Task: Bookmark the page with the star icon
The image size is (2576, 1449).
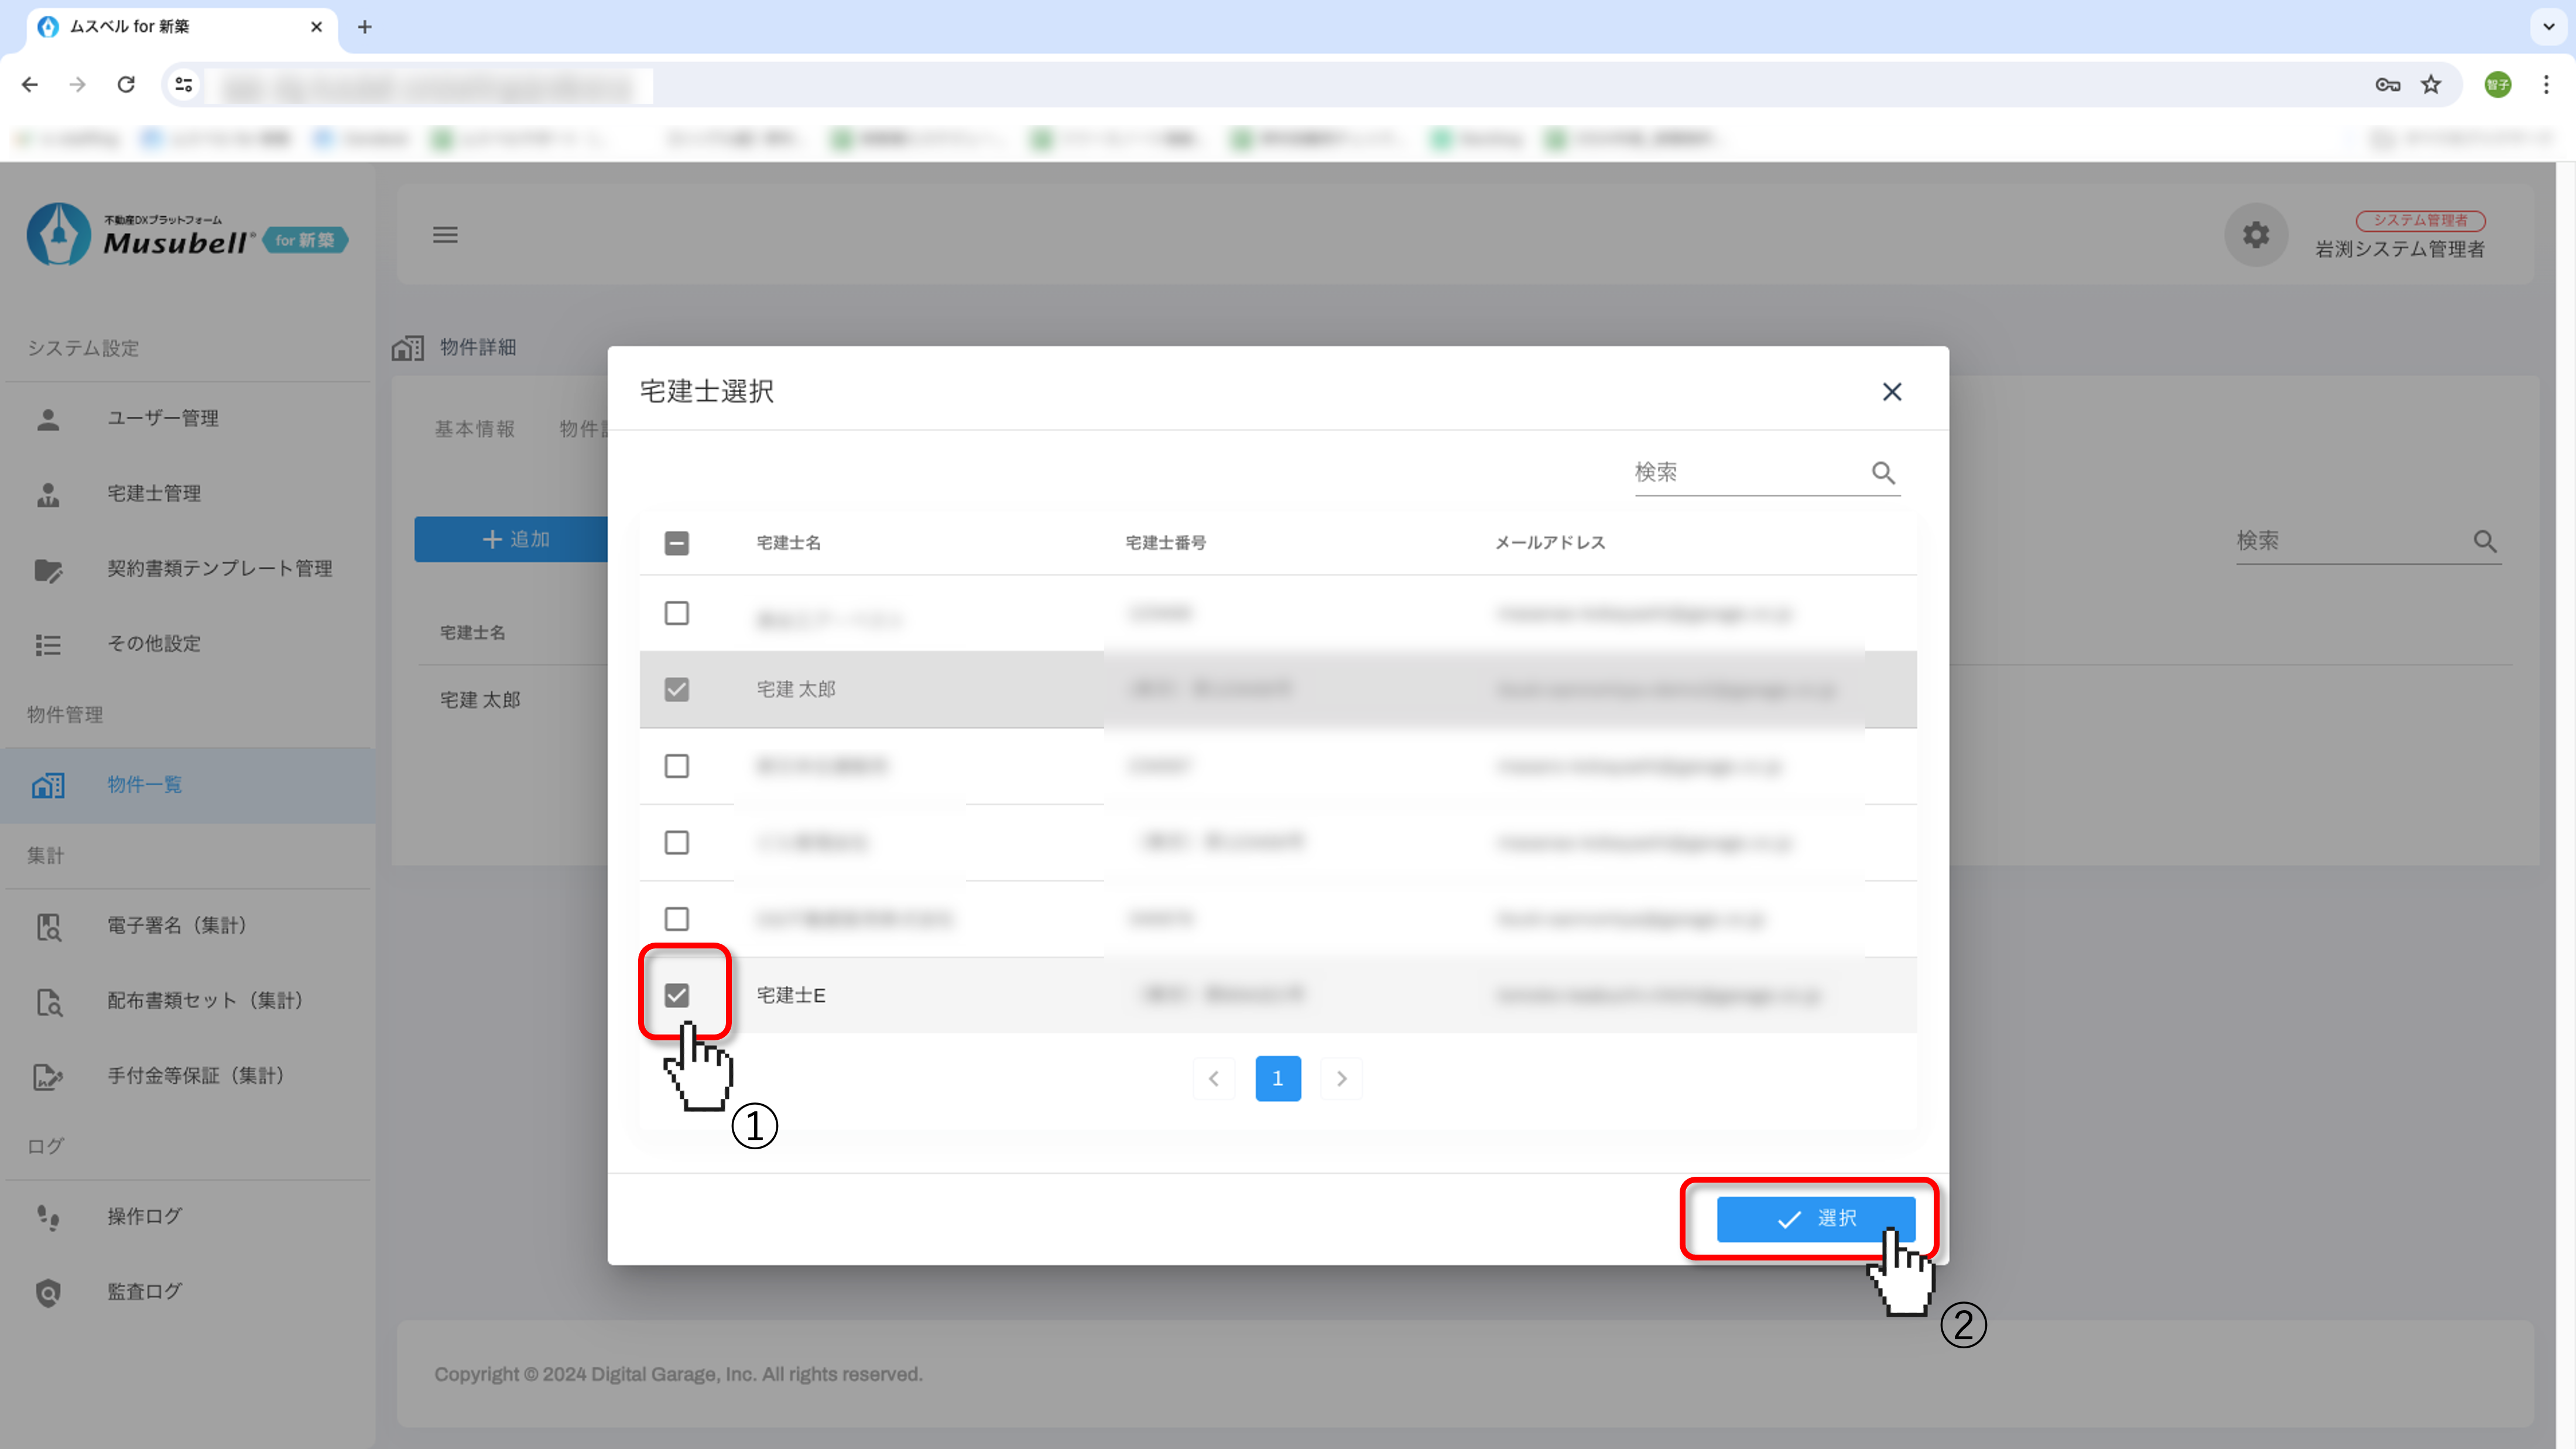Action: (x=2431, y=85)
